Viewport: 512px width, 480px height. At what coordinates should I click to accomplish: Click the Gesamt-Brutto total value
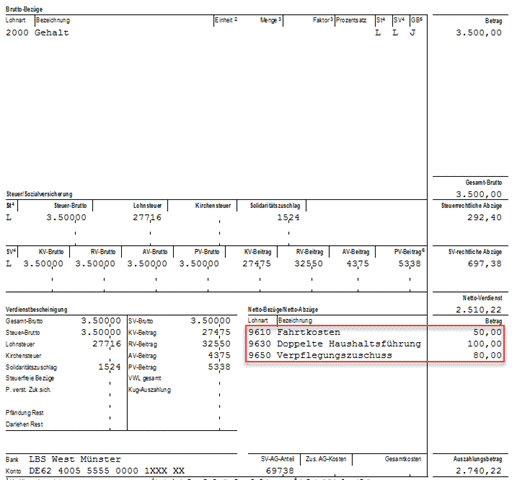(x=479, y=194)
